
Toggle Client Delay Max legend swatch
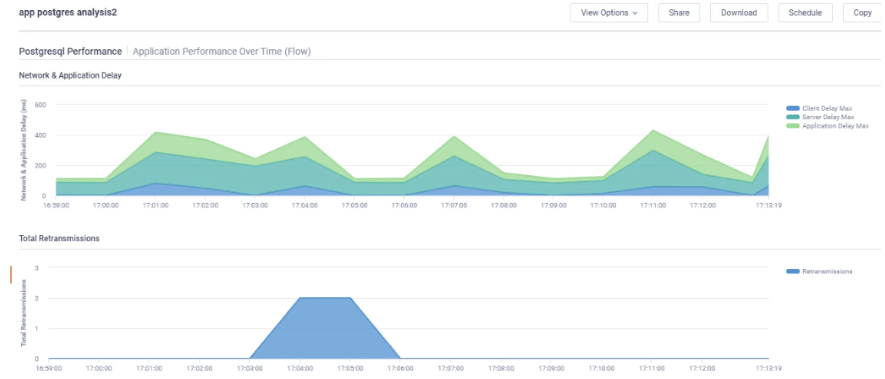792,108
